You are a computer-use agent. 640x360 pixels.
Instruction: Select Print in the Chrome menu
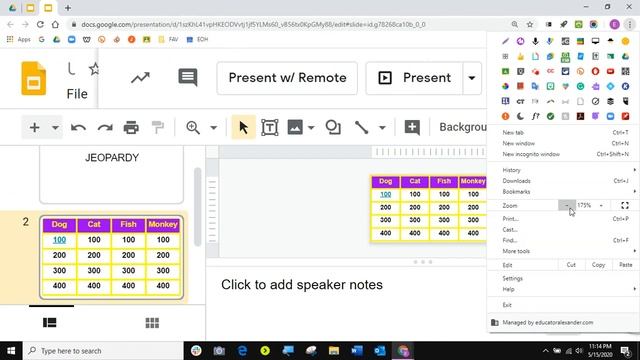563,219
